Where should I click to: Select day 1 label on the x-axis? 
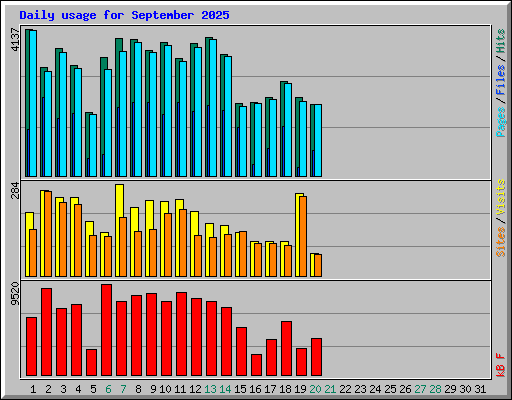(33, 389)
